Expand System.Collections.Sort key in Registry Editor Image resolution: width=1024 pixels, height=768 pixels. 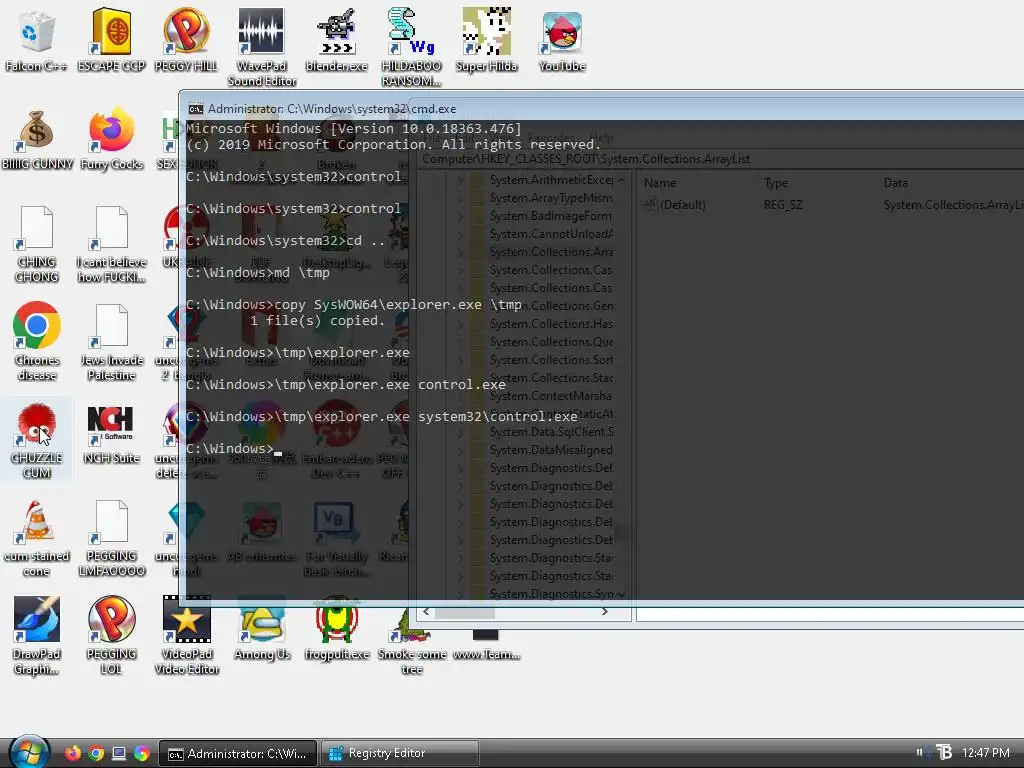[460, 360]
